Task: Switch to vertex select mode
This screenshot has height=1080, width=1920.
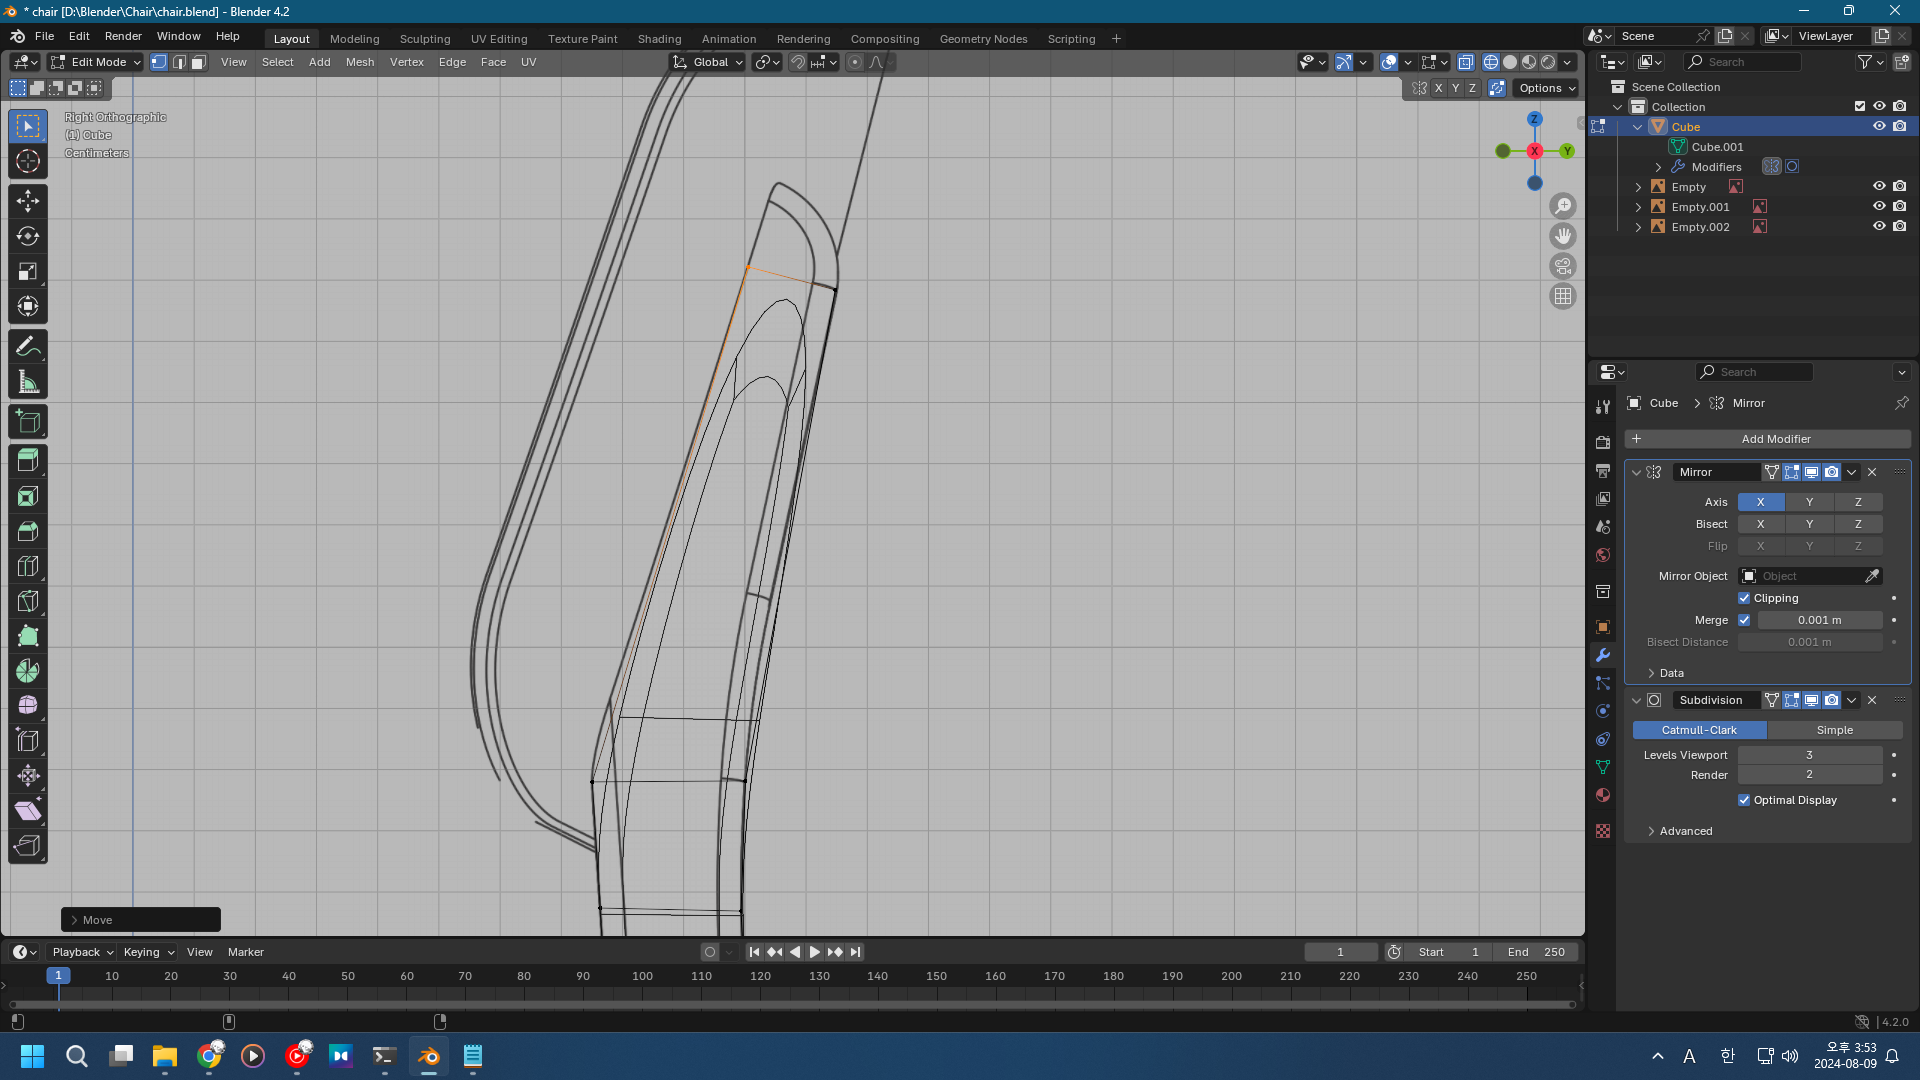Action: [x=159, y=62]
